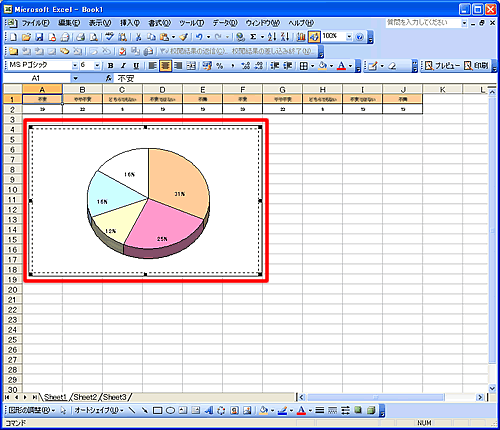
Task: Toggle Bold formatting
Action: point(110,66)
